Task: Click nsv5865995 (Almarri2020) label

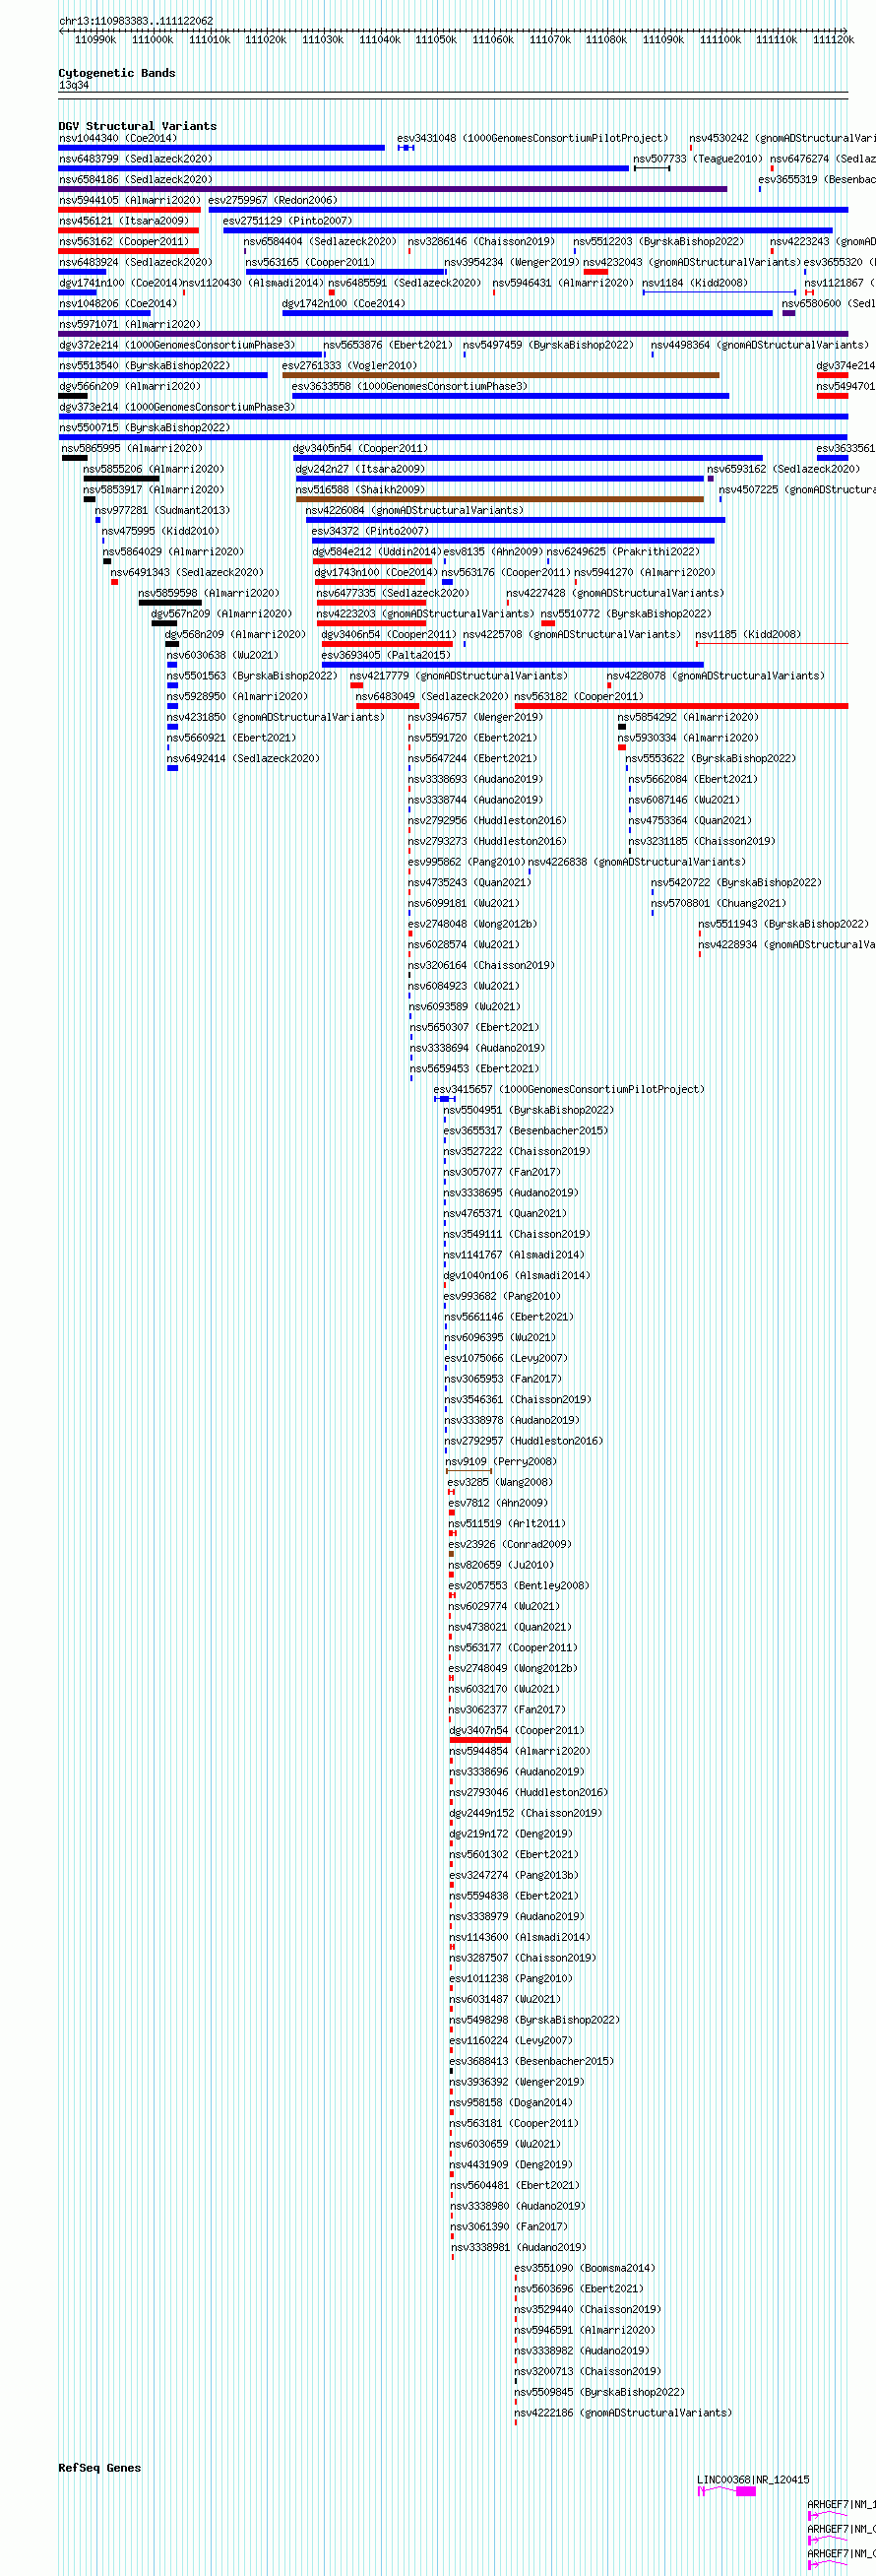Action: 132,448
